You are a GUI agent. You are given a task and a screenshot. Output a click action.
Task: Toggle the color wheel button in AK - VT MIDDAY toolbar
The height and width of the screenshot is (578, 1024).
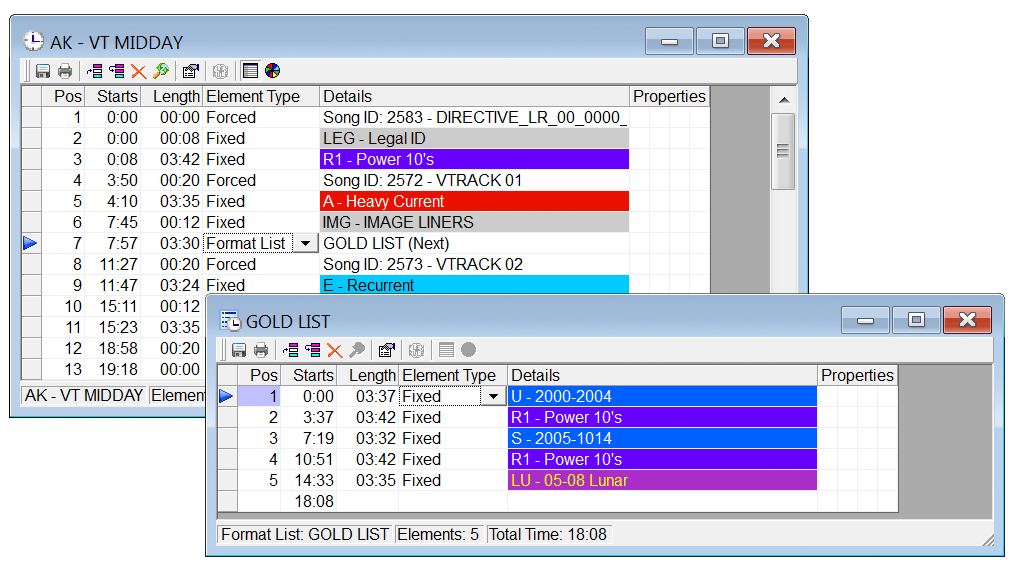pos(272,71)
